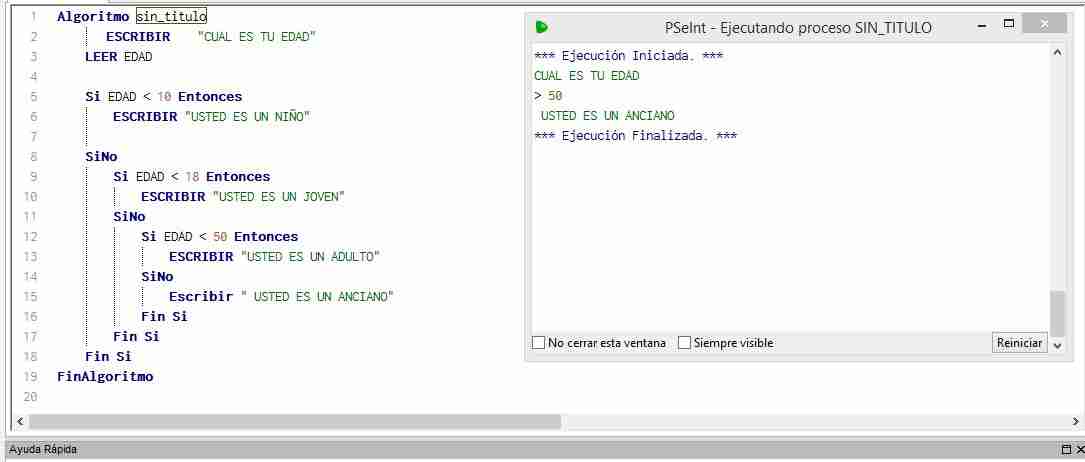This screenshot has width=1085, height=462.
Task: Click SiNo keyword on line 11
Action: pyautogui.click(x=129, y=216)
